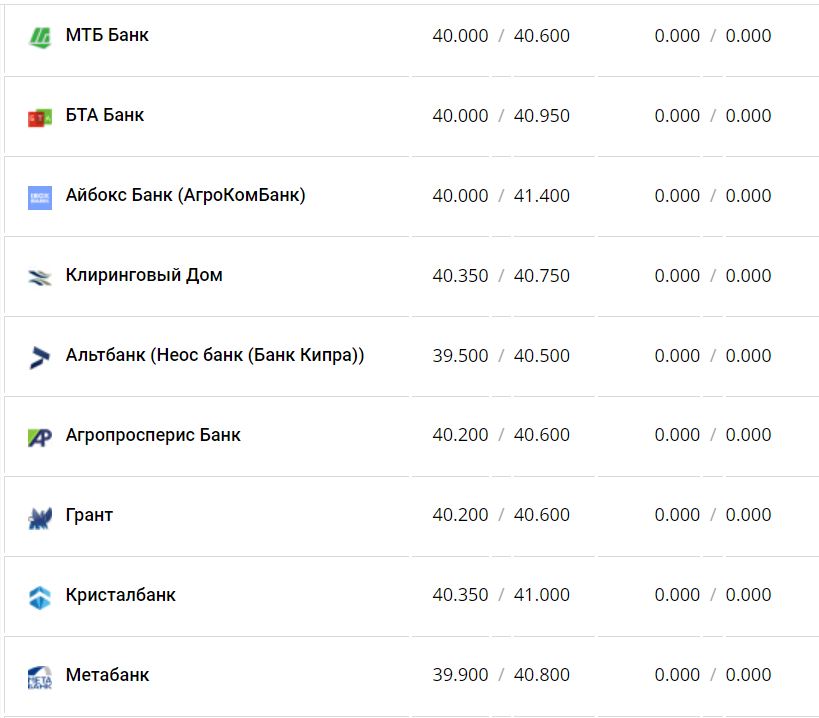Select Айбокс Банк (АгроКомБанк) name
This screenshot has height=718, width=819.
point(185,195)
